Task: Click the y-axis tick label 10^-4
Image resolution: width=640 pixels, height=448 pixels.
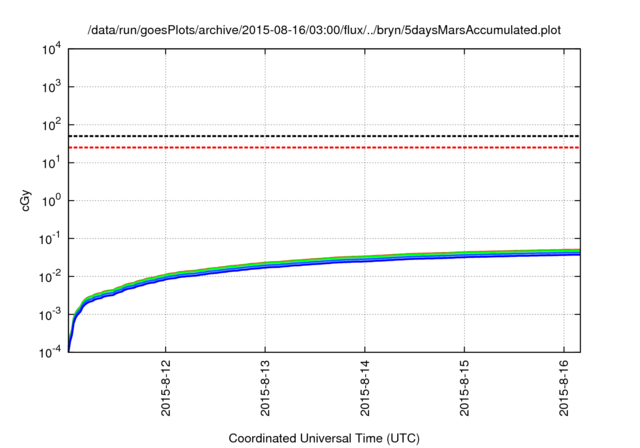Action: coord(49,352)
